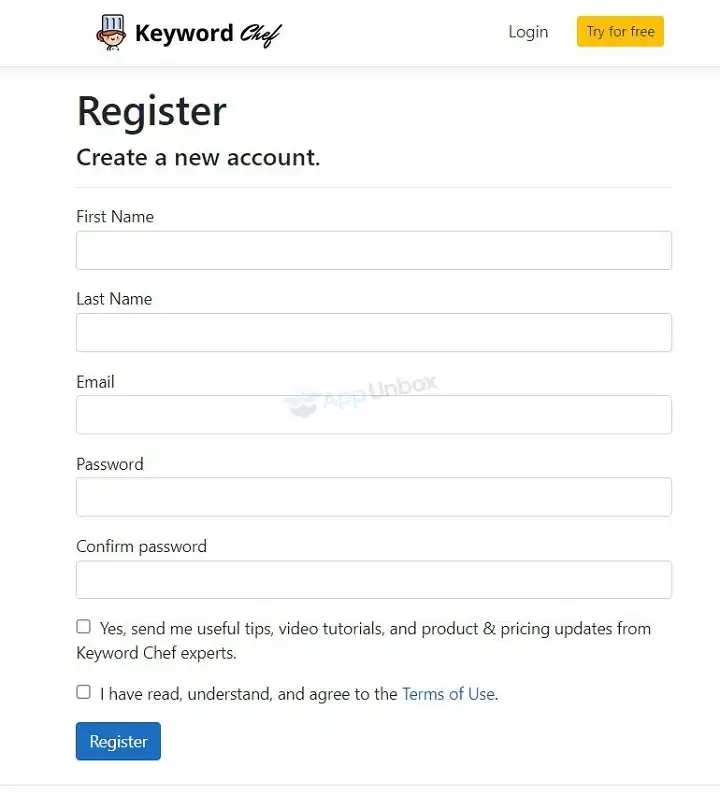Image resolution: width=720 pixels, height=795 pixels.
Task: Focus the First Name input box
Action: pyautogui.click(x=374, y=250)
